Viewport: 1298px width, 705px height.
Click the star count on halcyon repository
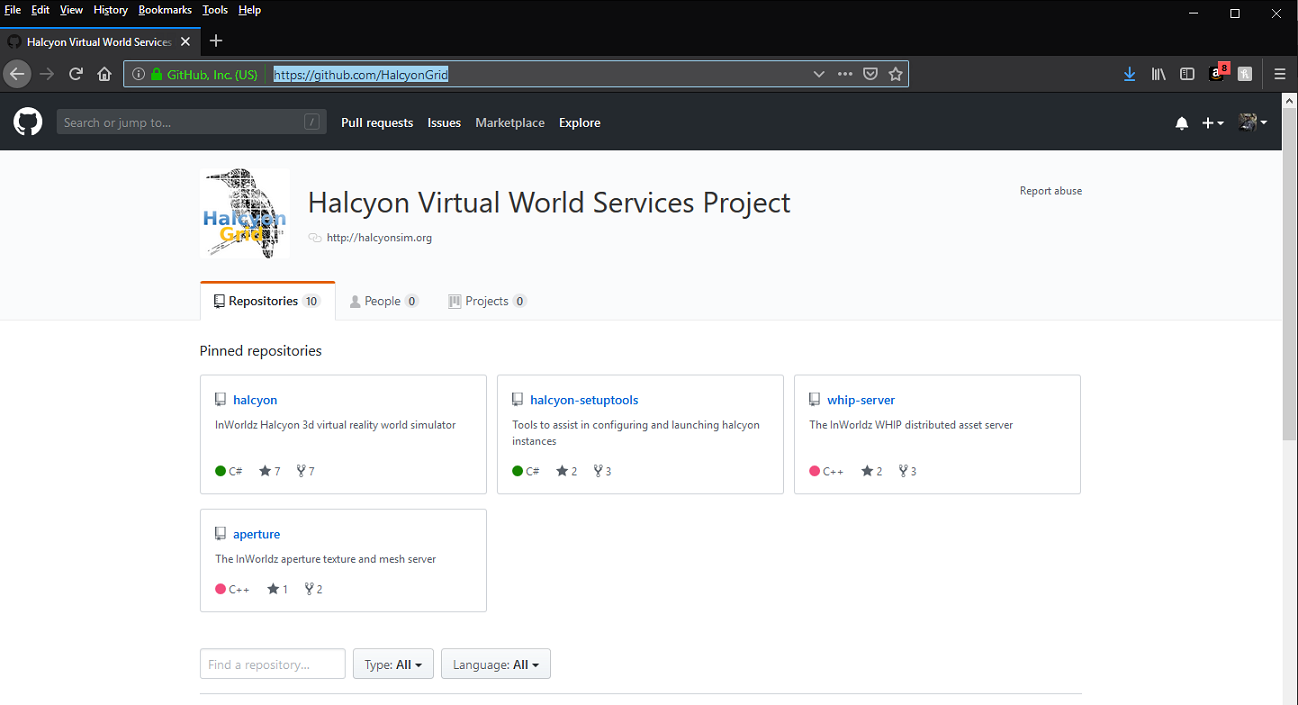point(270,471)
